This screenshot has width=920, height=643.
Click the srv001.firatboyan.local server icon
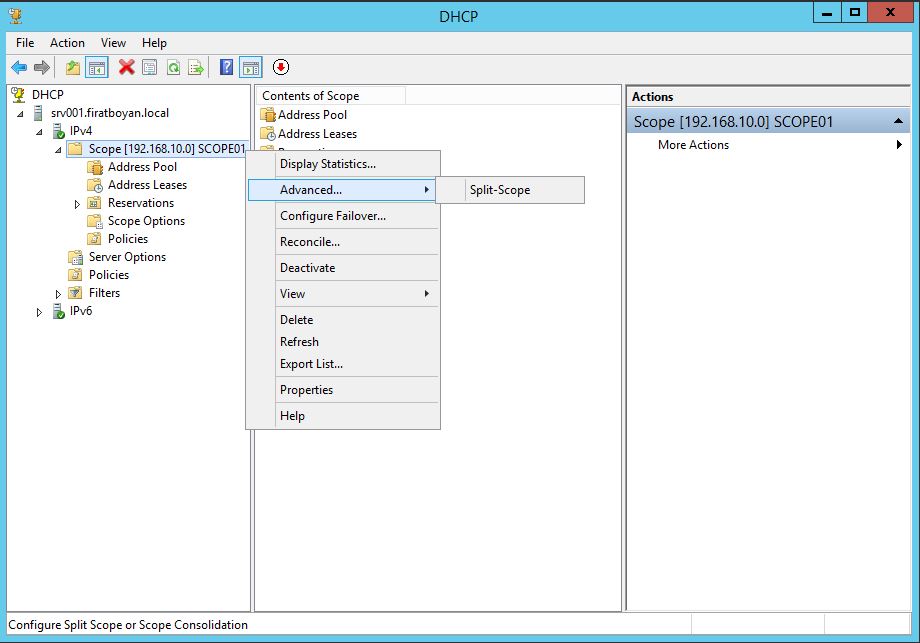pyautogui.click(x=39, y=113)
